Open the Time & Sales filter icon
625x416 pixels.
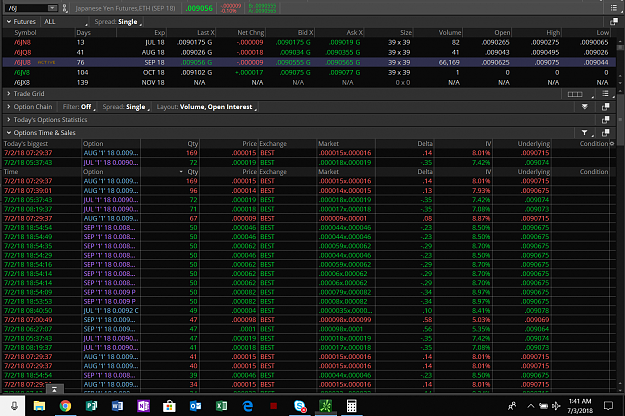[584, 133]
